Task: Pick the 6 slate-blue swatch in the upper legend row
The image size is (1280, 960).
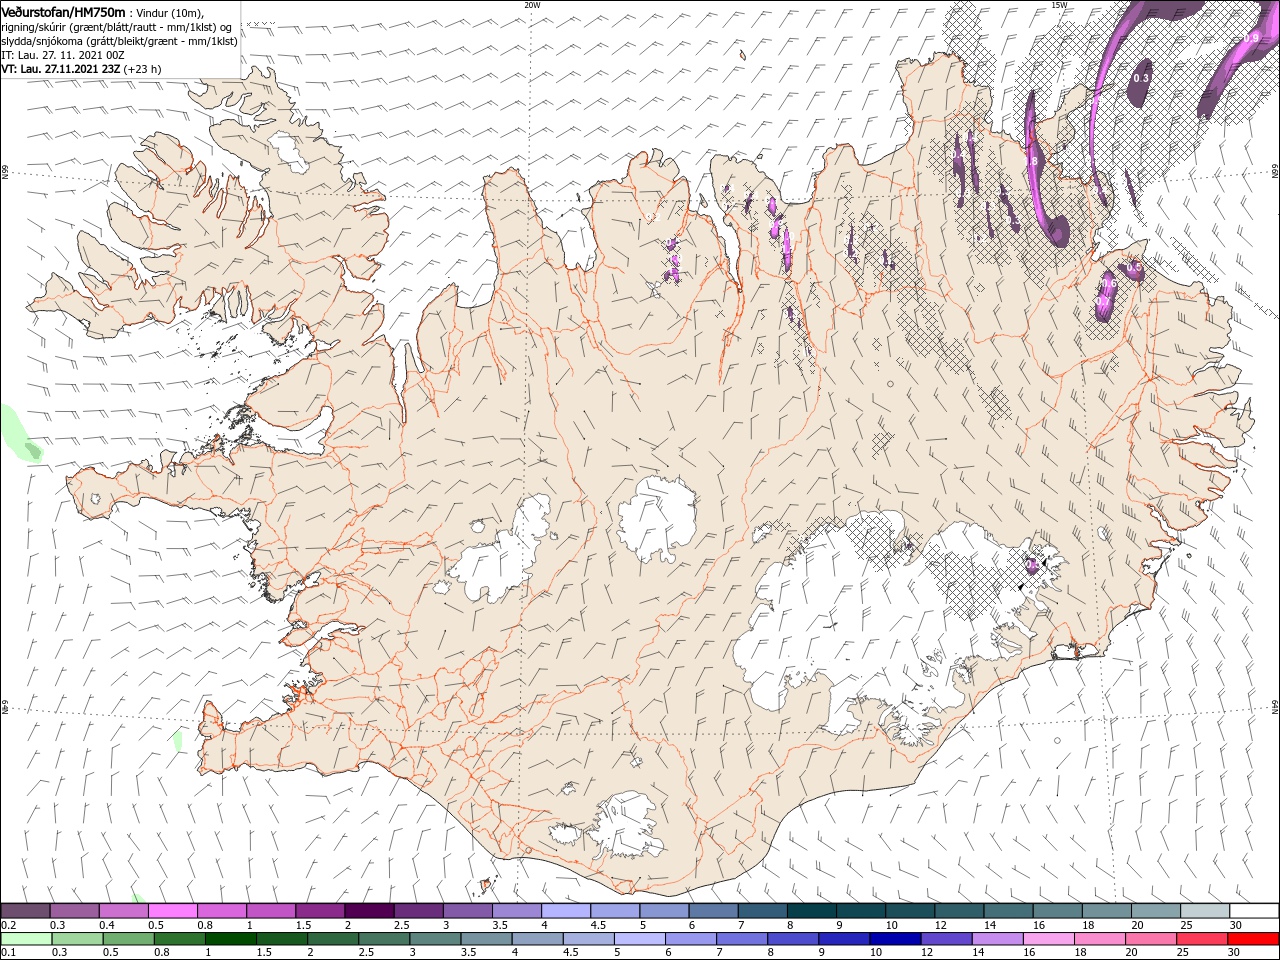Action: (713, 911)
